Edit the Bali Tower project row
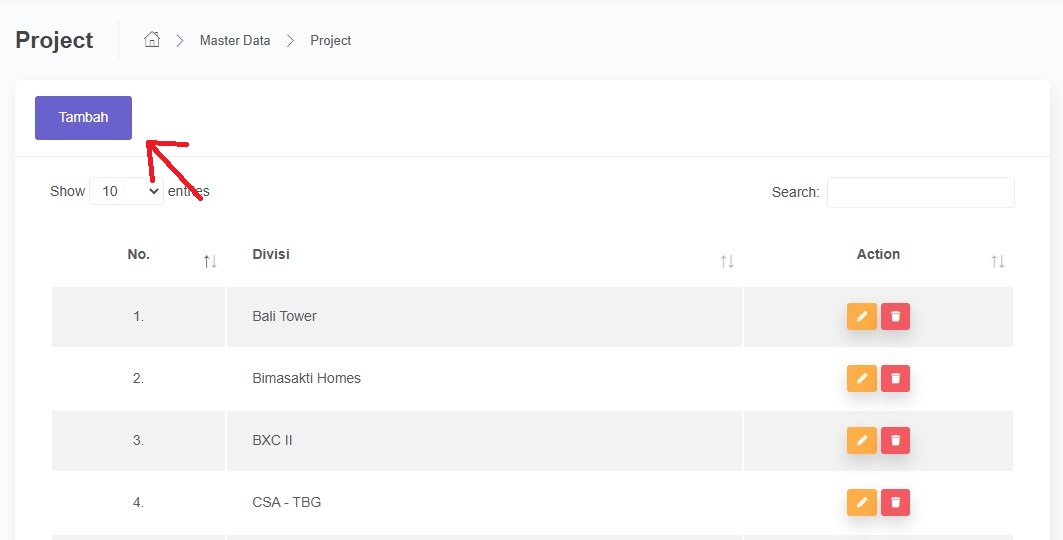This screenshot has width=1063, height=540. [861, 317]
